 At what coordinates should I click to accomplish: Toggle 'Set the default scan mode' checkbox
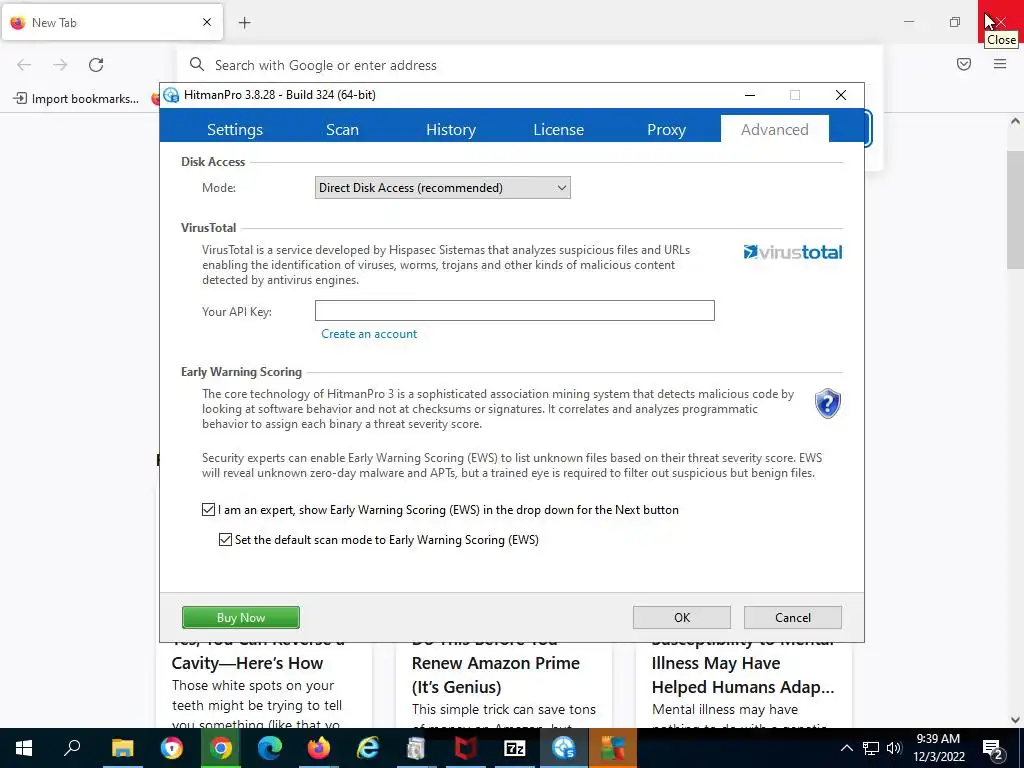(225, 539)
